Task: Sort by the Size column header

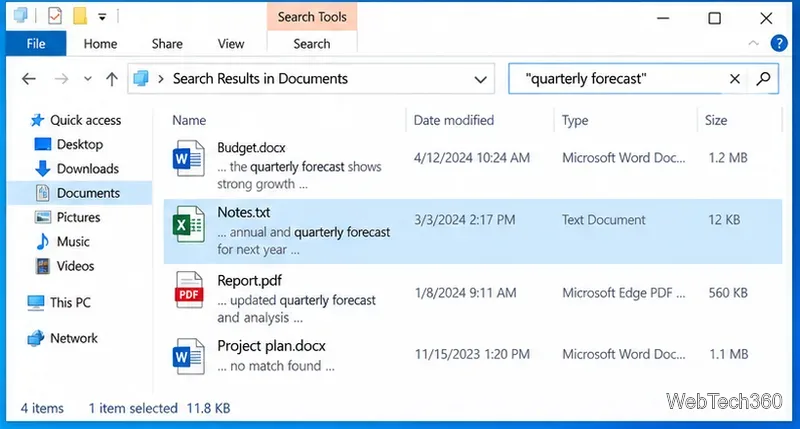Action: point(716,120)
